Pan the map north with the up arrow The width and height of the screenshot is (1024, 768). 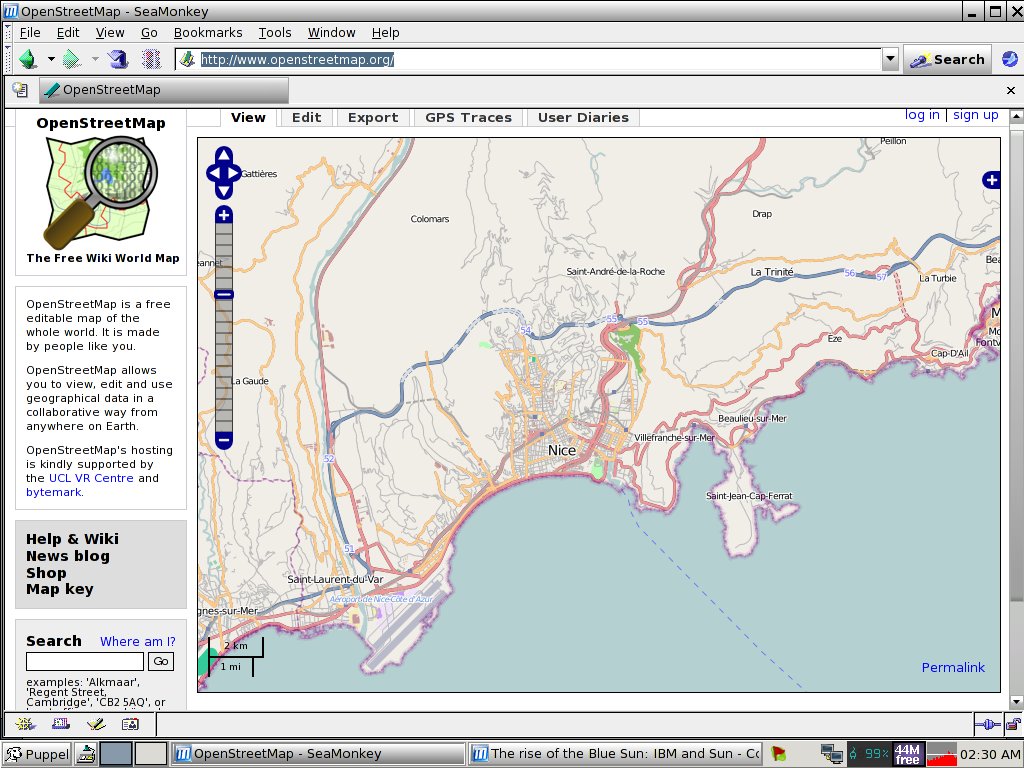[x=223, y=155]
